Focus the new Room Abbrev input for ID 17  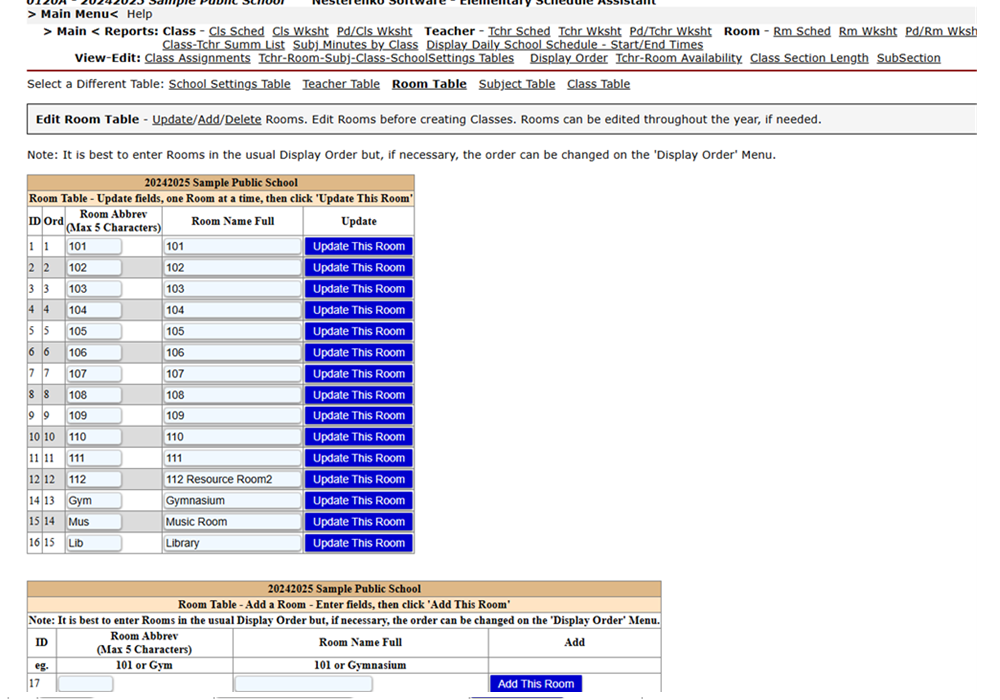coord(85,684)
